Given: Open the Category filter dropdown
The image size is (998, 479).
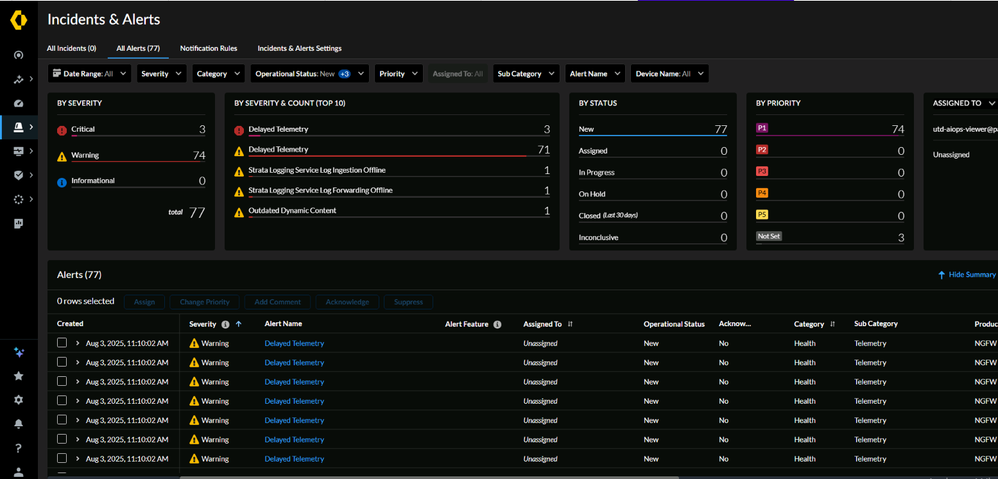Looking at the screenshot, I should tap(218, 74).
